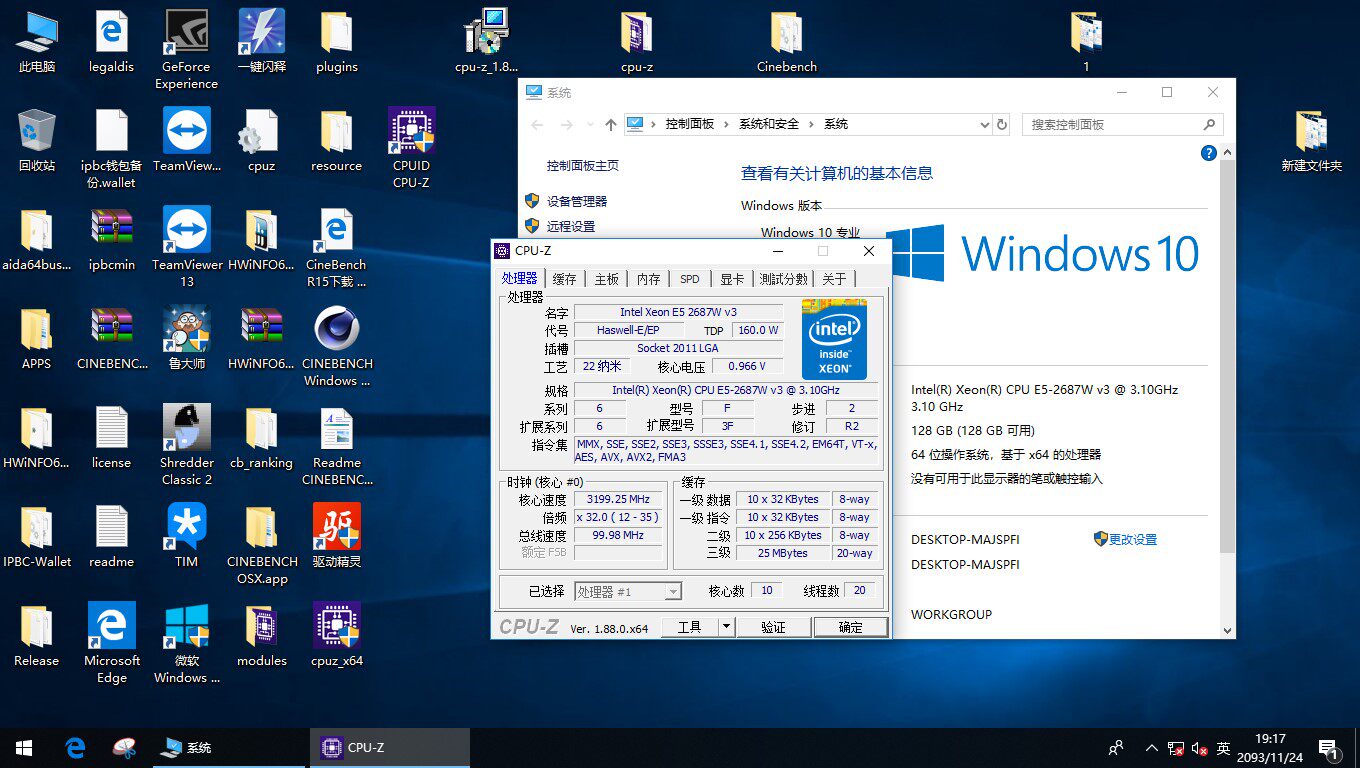This screenshot has height=768, width=1360.
Task: Expand the 控制面板 breadcrumb arrow
Action: (727, 124)
